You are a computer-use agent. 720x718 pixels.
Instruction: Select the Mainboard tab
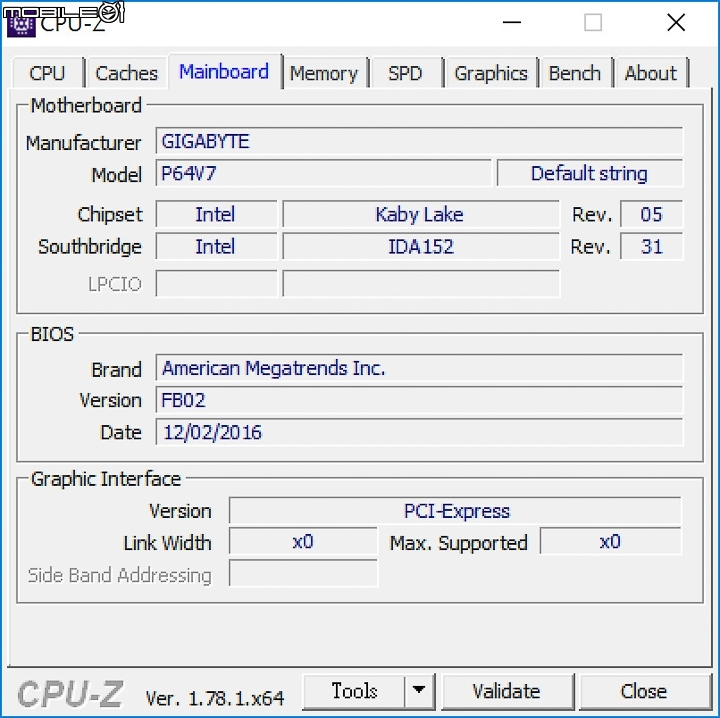tap(225, 72)
